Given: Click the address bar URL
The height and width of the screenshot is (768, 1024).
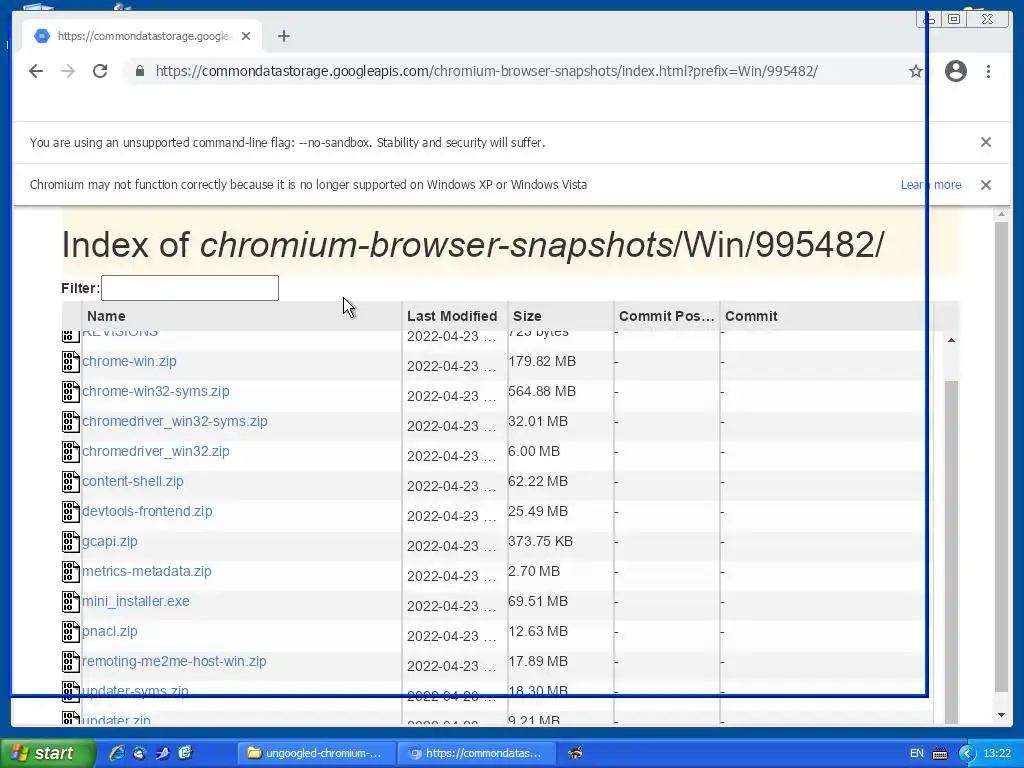Looking at the screenshot, I should click(x=487, y=71).
